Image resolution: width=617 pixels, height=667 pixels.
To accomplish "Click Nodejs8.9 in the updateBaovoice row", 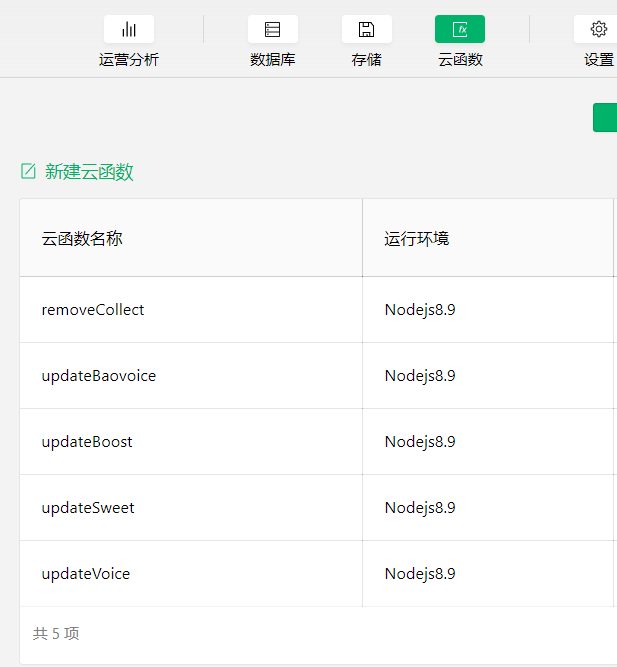I will 420,376.
